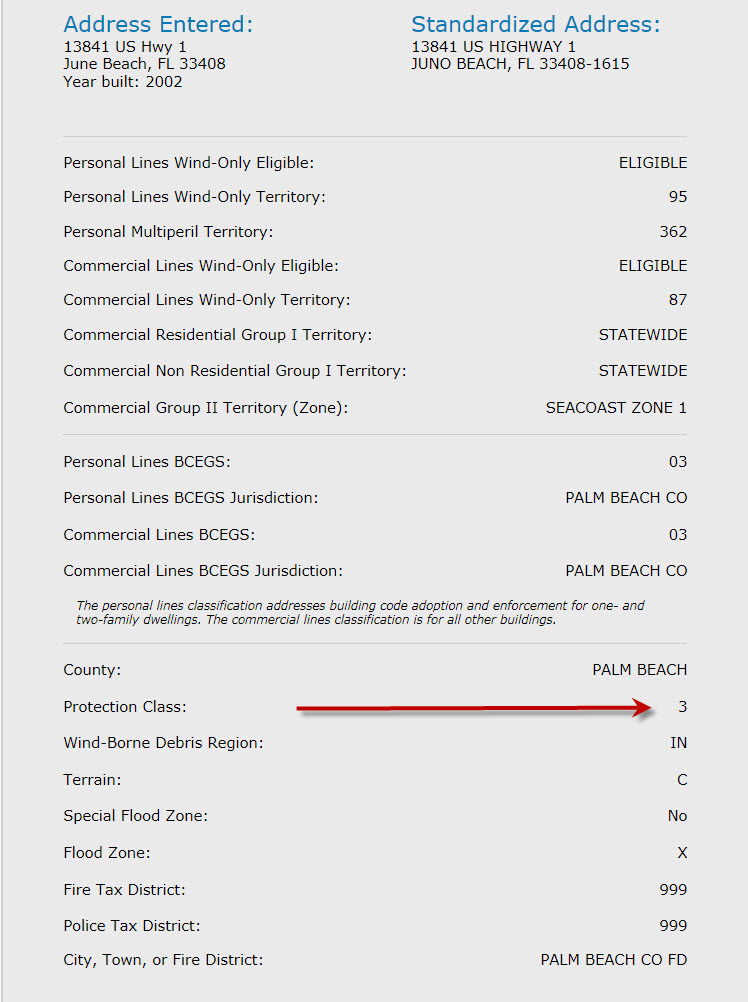Click the Standardized Address heading
This screenshot has width=748, height=1002.
click(x=536, y=24)
